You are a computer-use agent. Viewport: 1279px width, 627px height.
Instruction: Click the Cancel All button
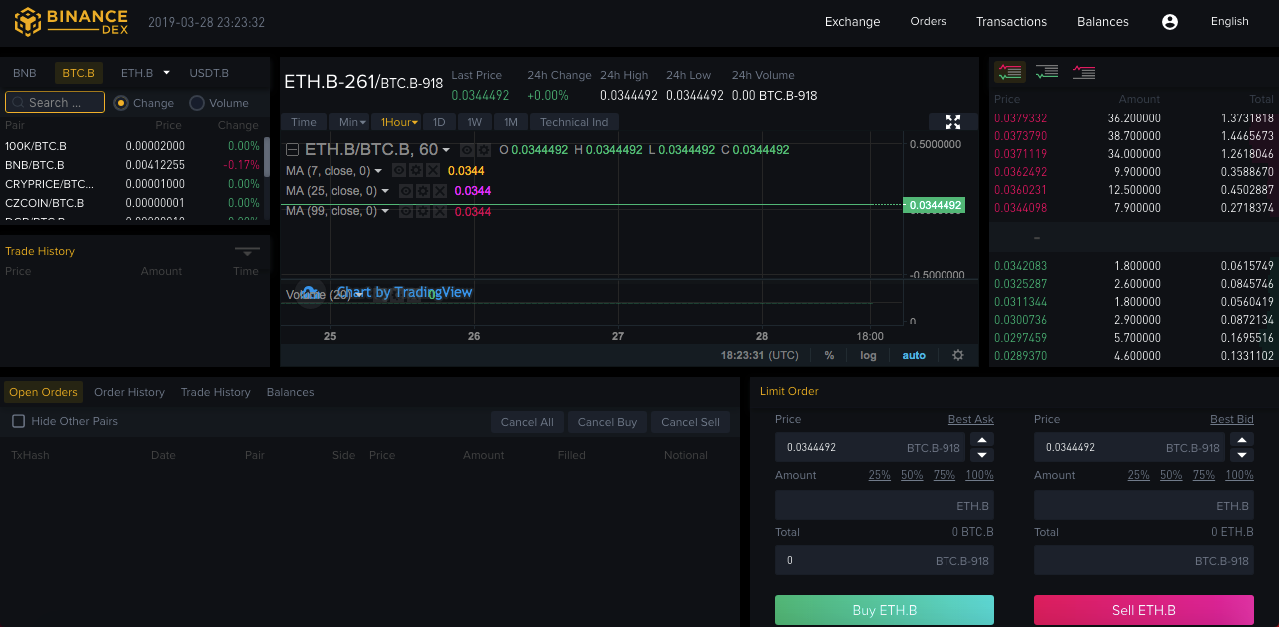tap(527, 422)
